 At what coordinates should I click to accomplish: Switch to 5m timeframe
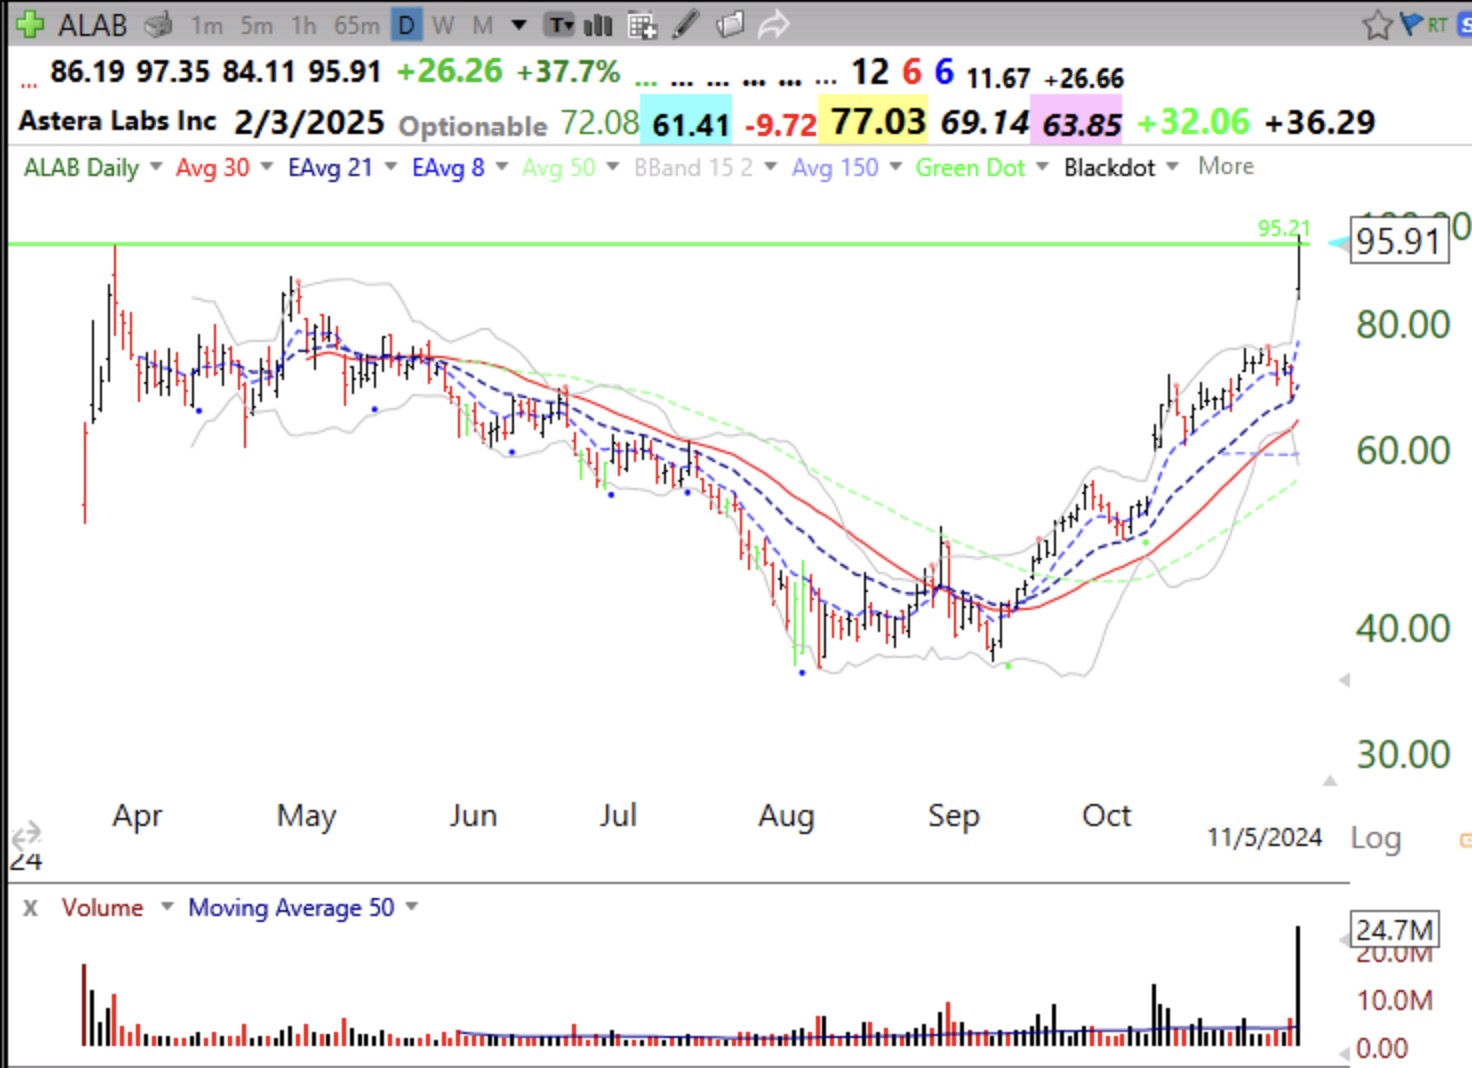coord(256,25)
